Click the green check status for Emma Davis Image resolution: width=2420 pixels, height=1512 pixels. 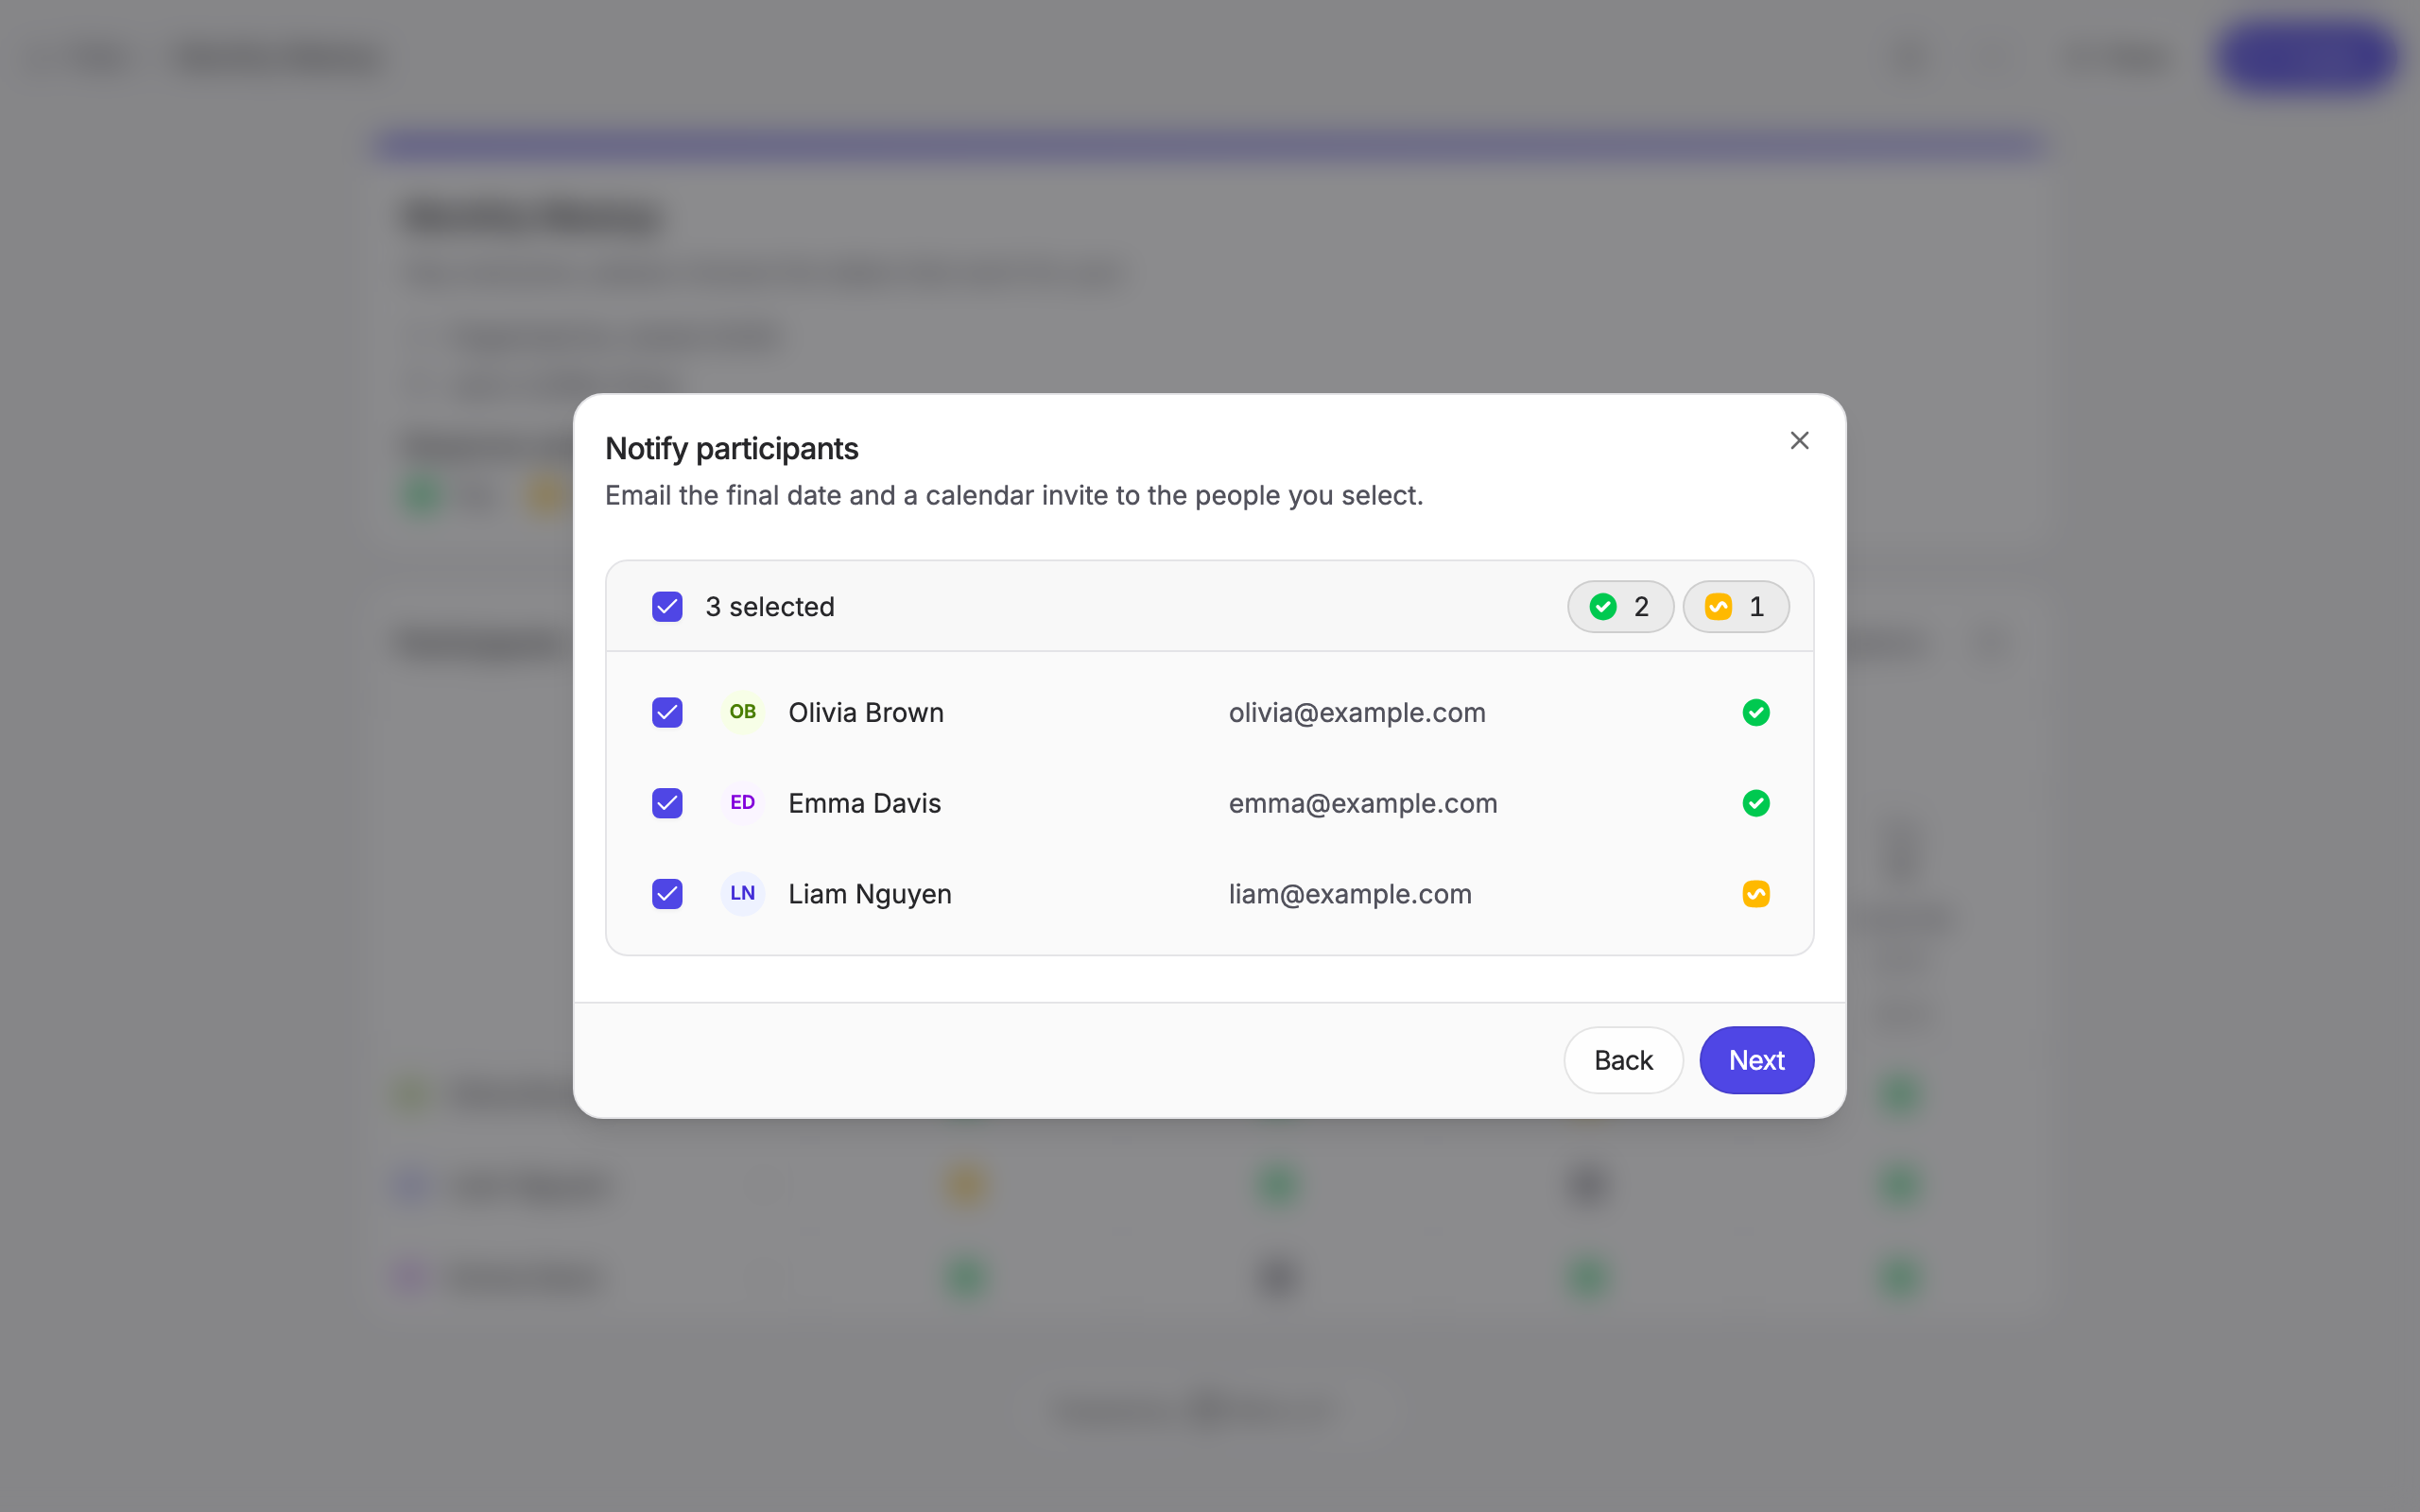(x=1756, y=803)
